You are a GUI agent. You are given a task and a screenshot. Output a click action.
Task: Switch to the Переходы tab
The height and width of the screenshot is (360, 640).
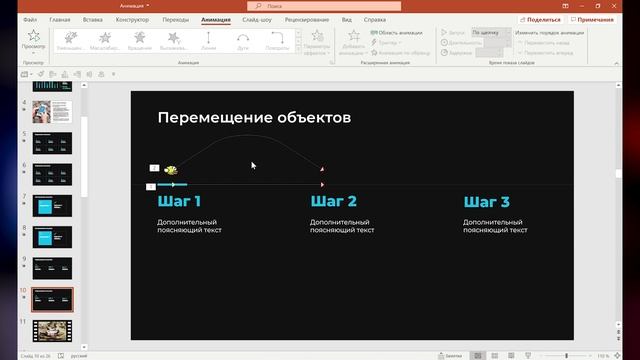pyautogui.click(x=176, y=20)
